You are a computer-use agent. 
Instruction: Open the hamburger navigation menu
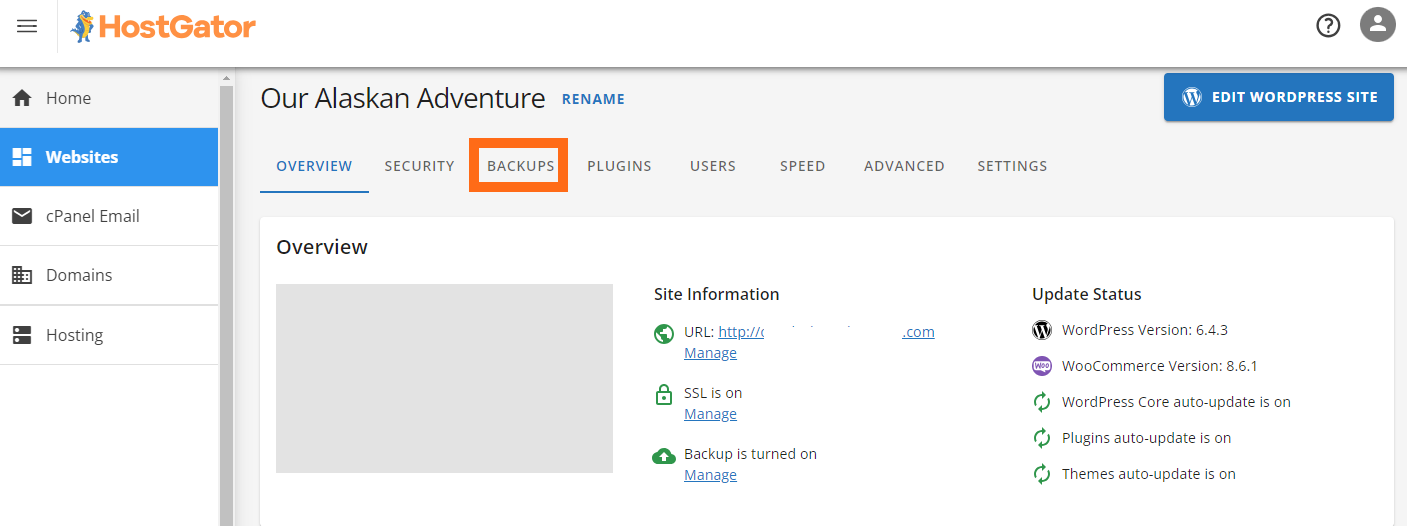27,26
